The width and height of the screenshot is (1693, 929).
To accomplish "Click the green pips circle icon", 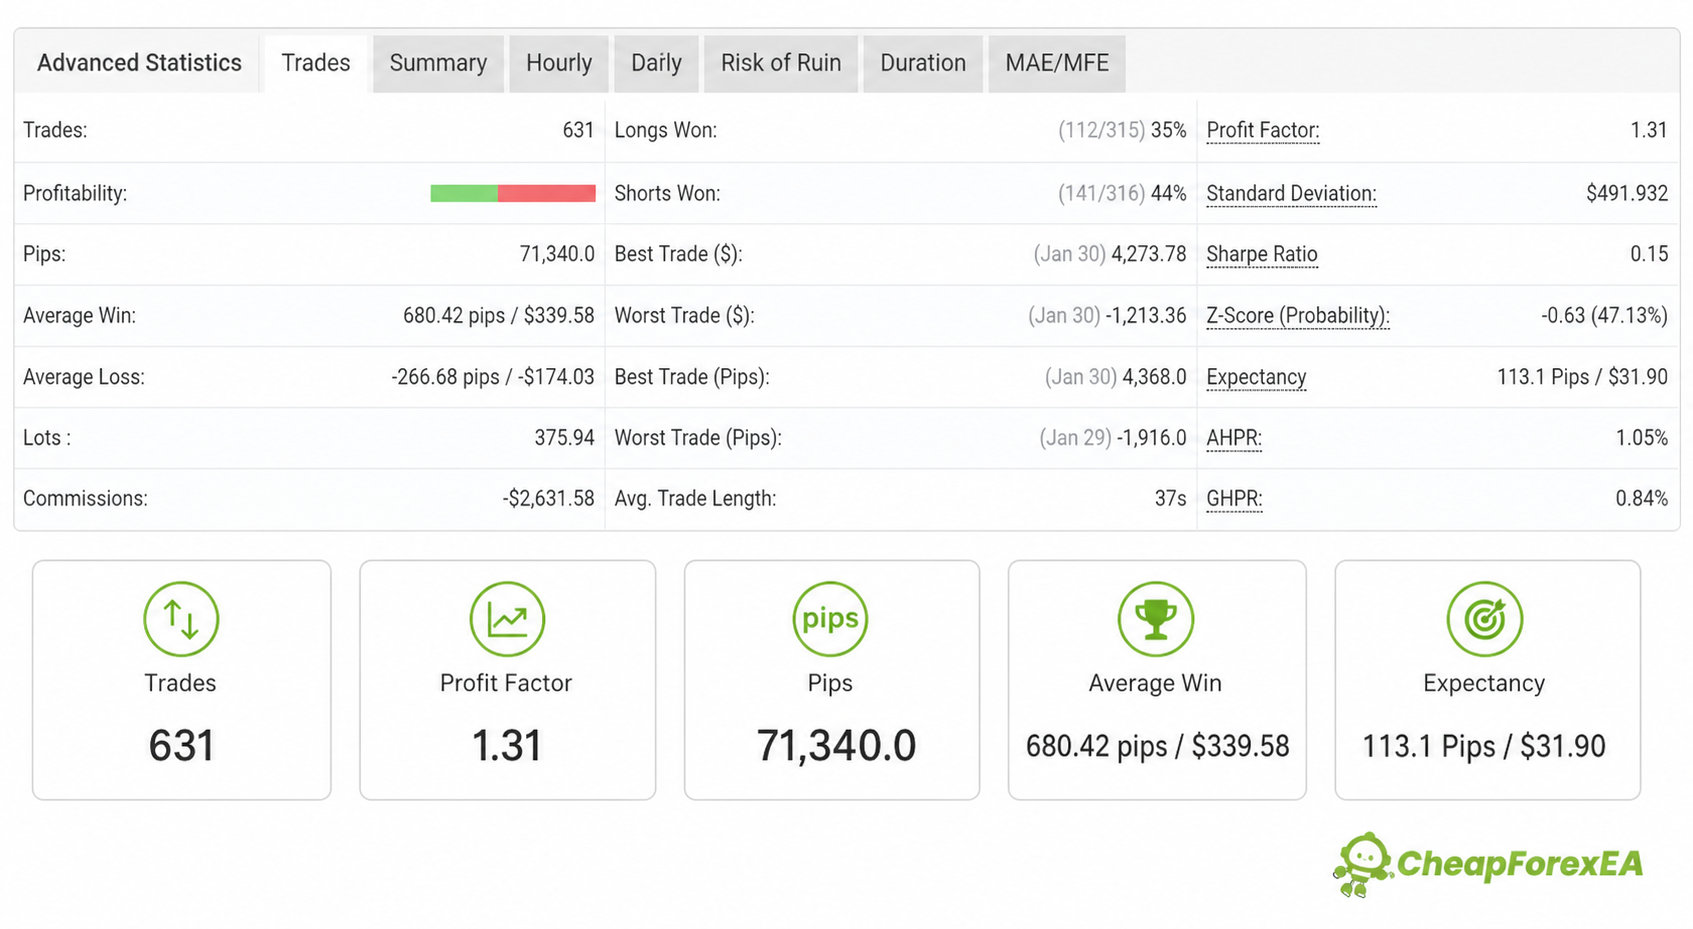I will pos(830,619).
